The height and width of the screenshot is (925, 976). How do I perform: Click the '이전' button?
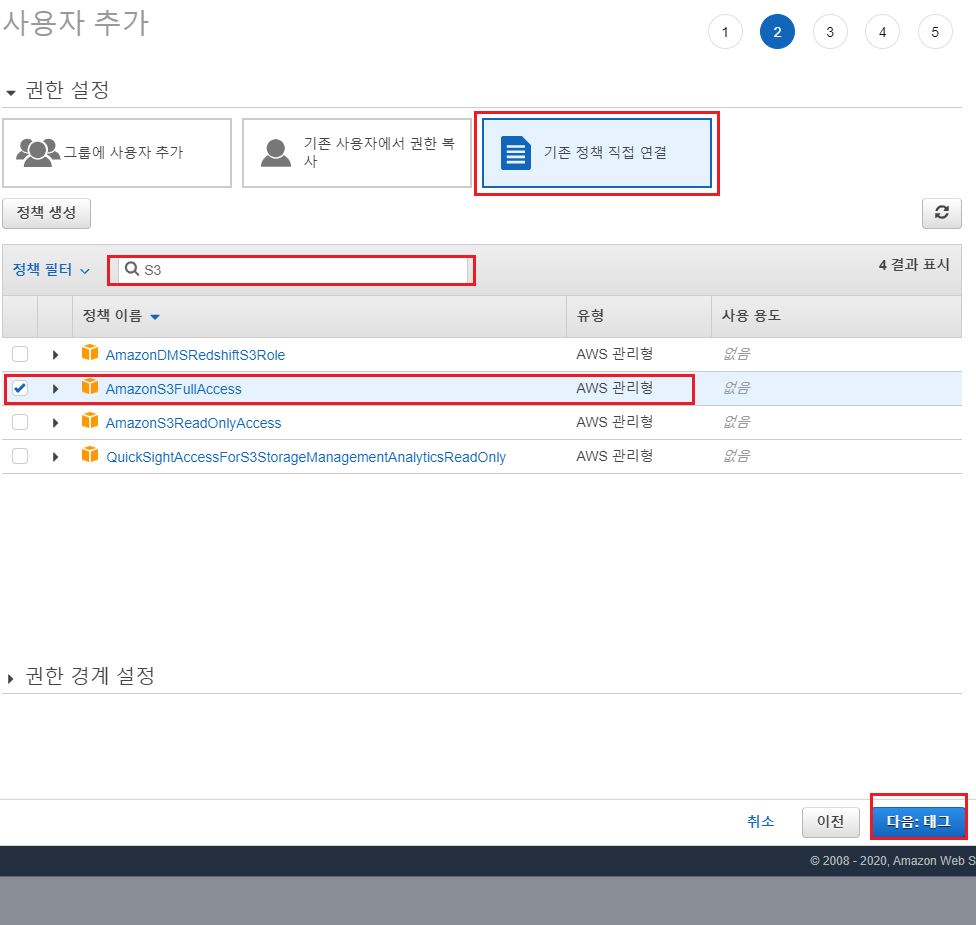pyautogui.click(x=830, y=822)
